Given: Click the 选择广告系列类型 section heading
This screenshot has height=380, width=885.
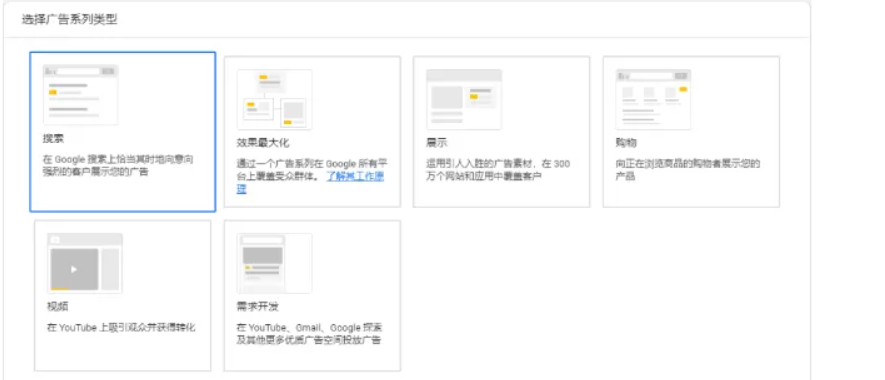Looking at the screenshot, I should pos(70,20).
